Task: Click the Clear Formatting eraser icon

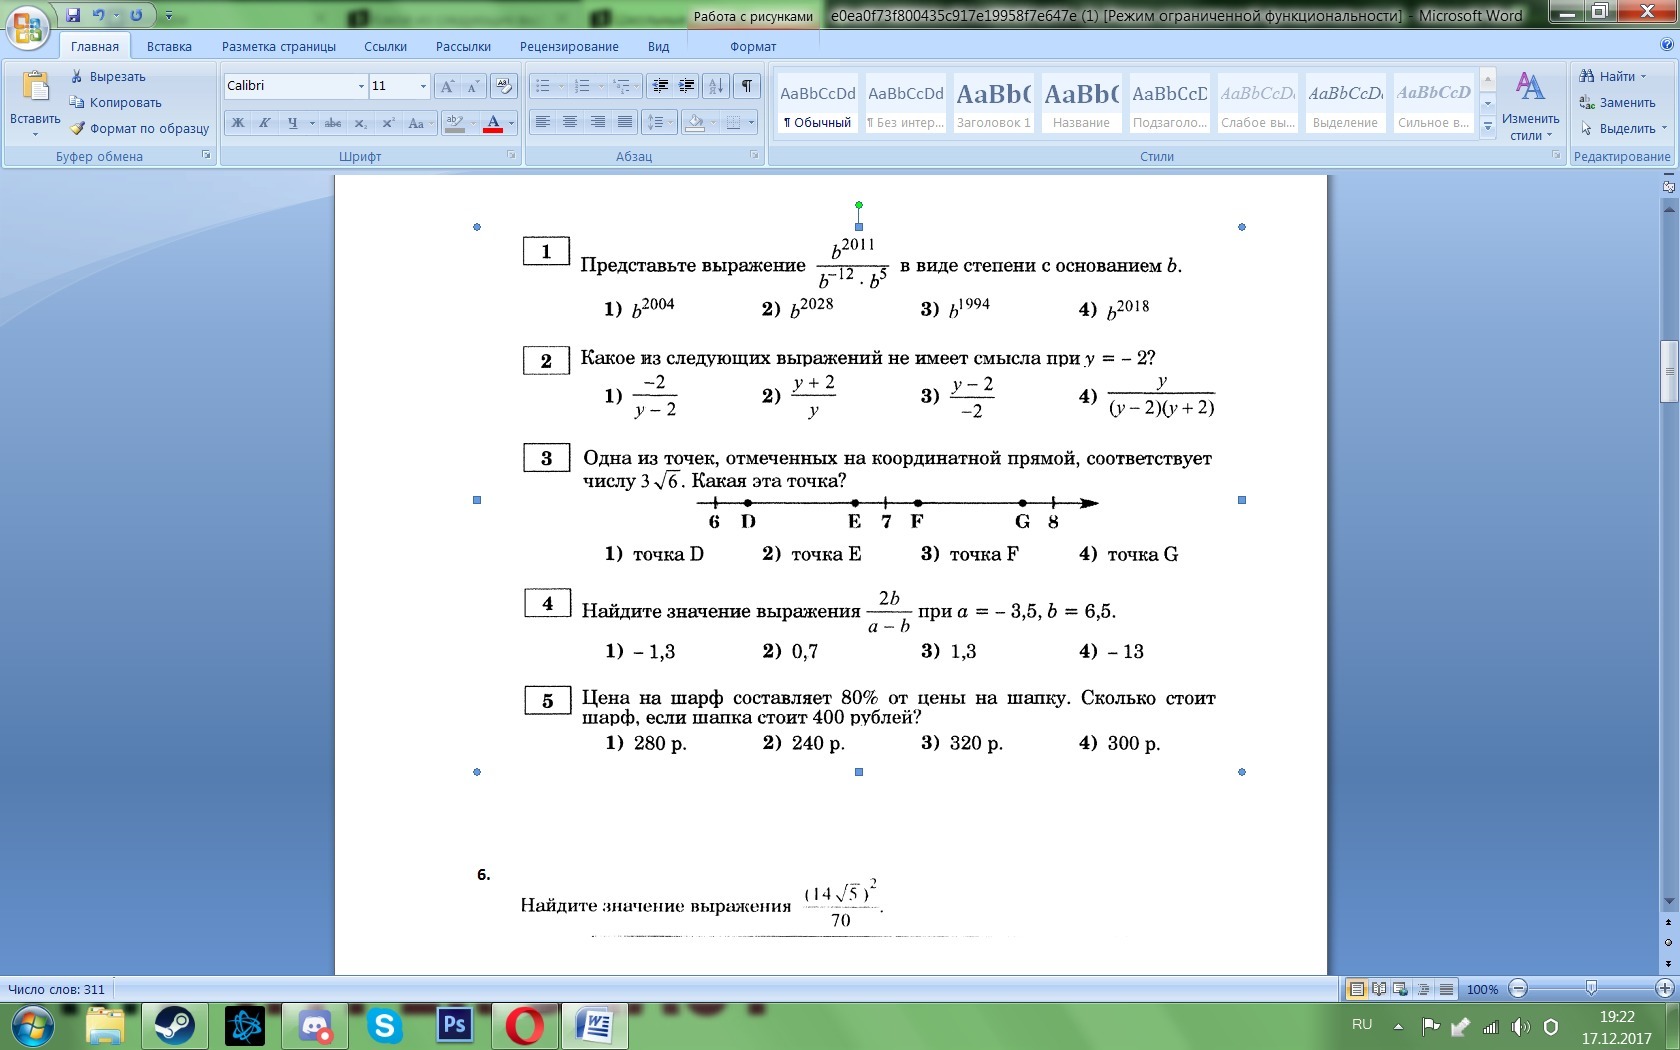Action: [x=504, y=86]
